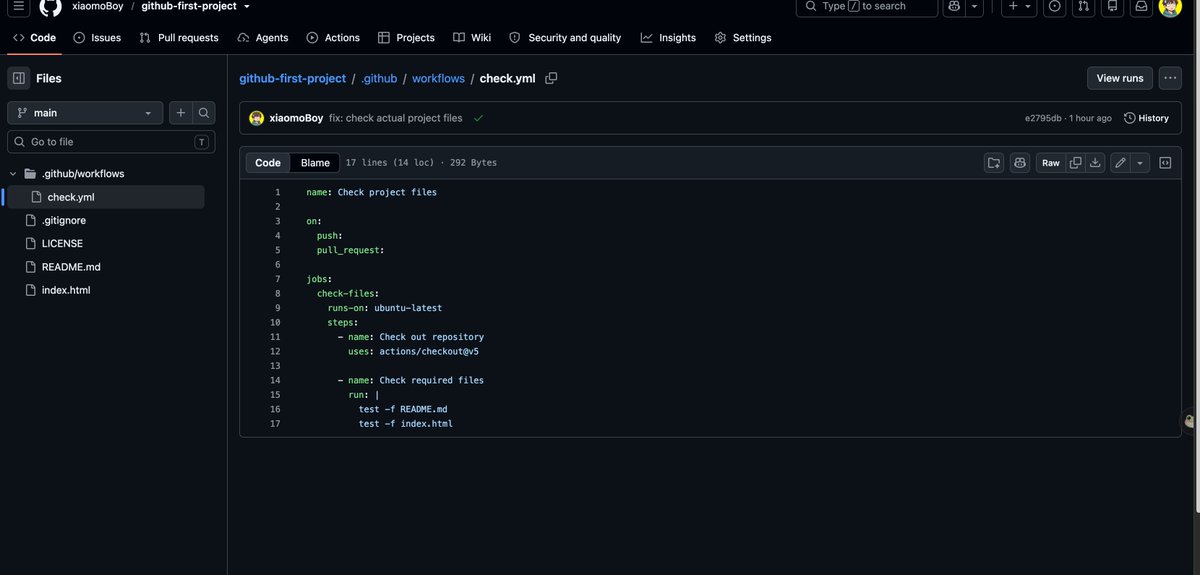Screen dimensions: 1200x575
Task: Collapse the file tree side panel
Action: [x=19, y=78]
